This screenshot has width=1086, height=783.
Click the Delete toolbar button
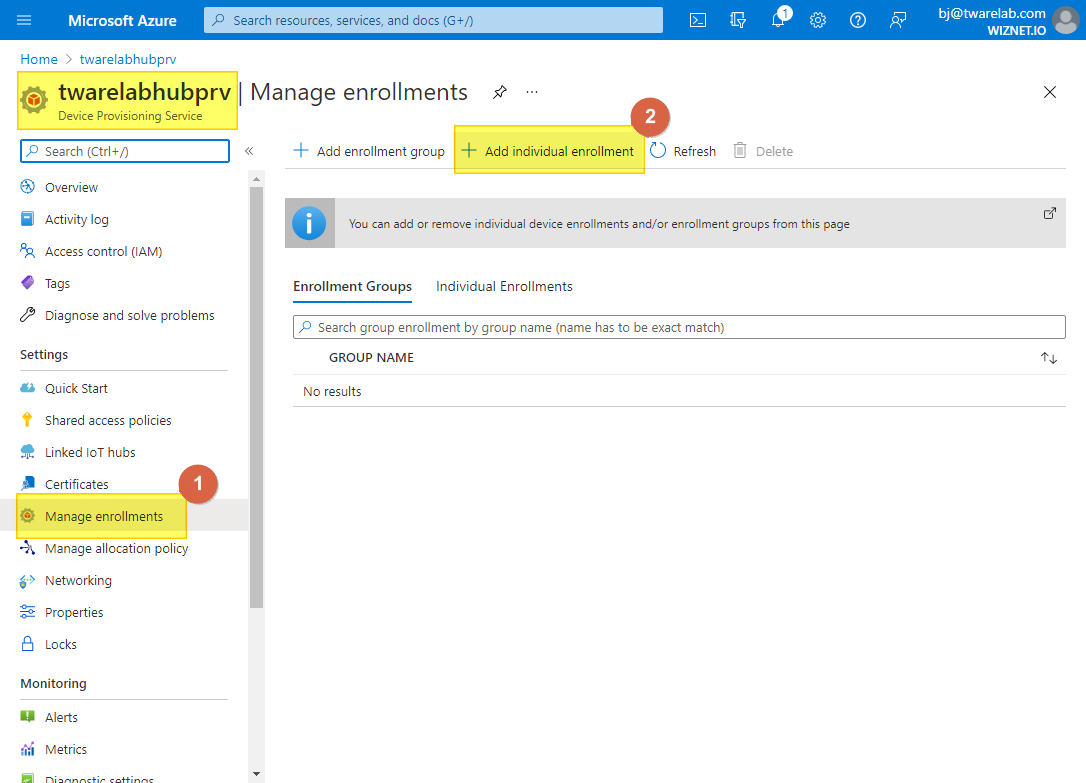[x=763, y=151]
